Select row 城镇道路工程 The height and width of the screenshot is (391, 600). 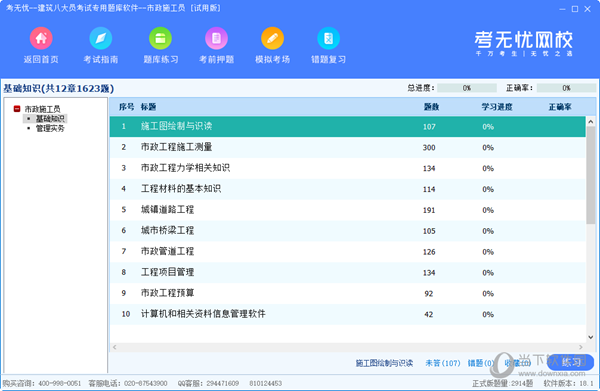pos(347,210)
